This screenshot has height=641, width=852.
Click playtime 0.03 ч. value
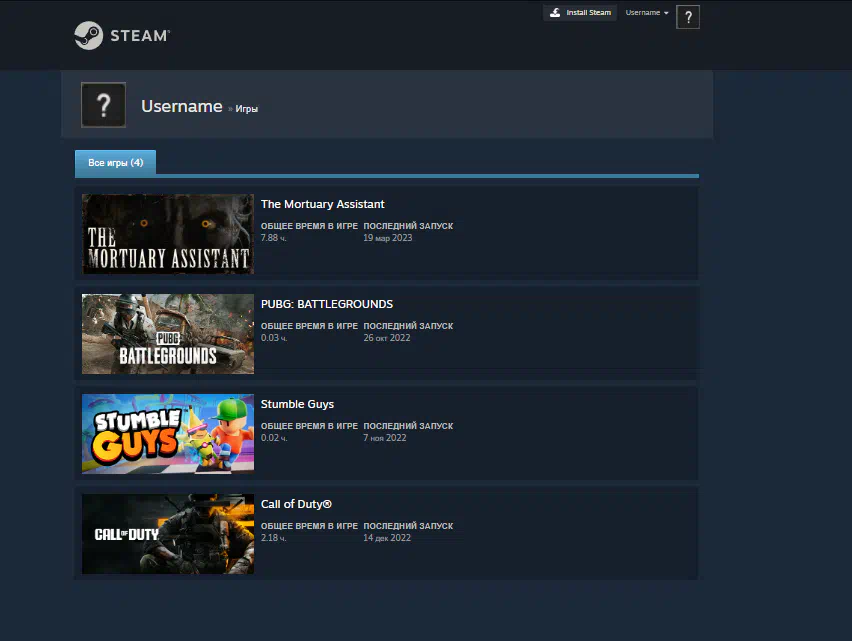click(x=273, y=338)
